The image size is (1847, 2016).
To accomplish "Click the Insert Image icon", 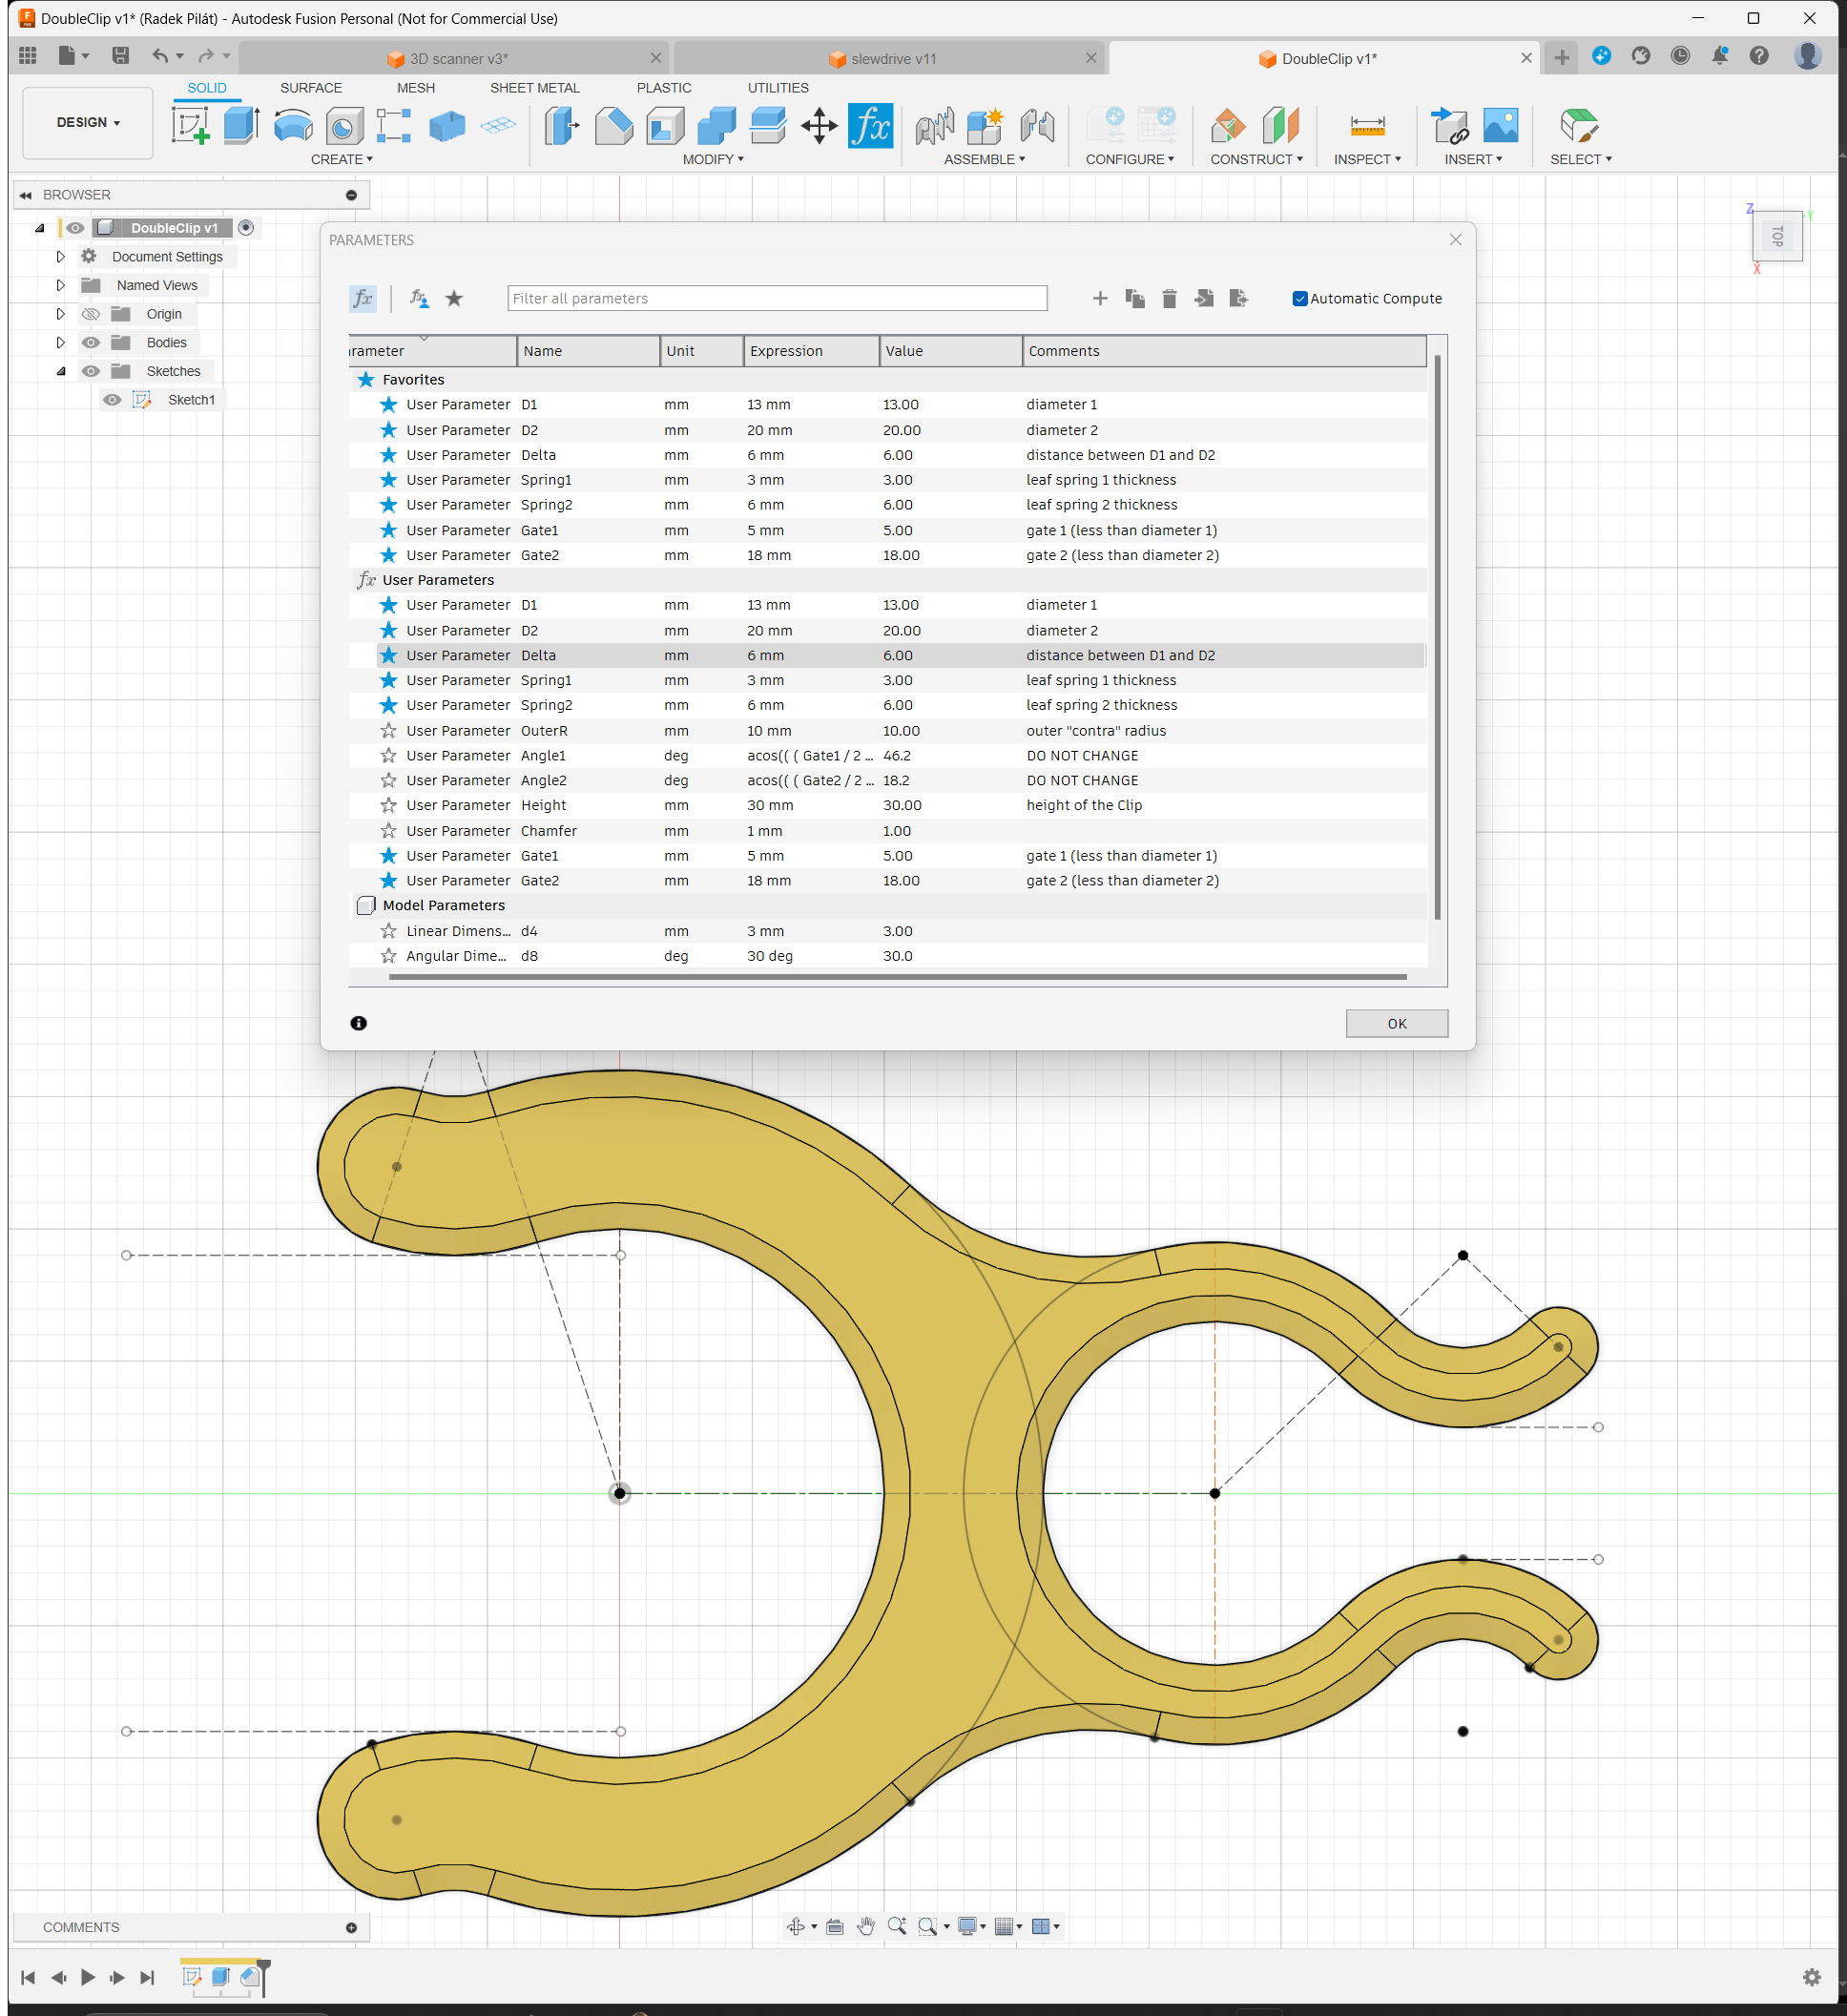I will (x=1501, y=126).
